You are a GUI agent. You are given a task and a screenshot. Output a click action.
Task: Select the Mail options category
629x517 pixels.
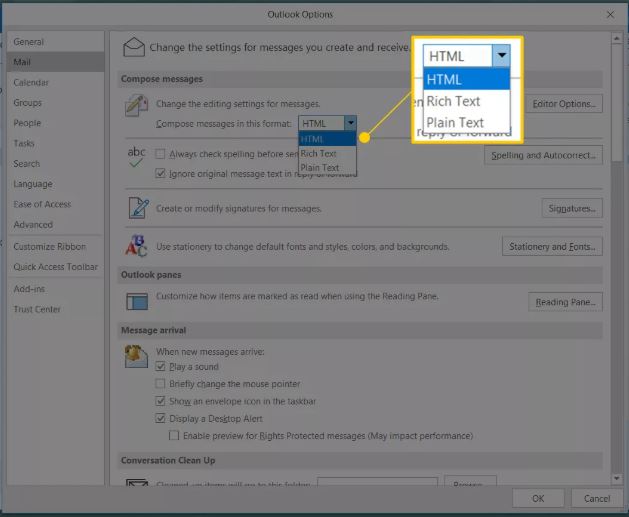pos(55,62)
